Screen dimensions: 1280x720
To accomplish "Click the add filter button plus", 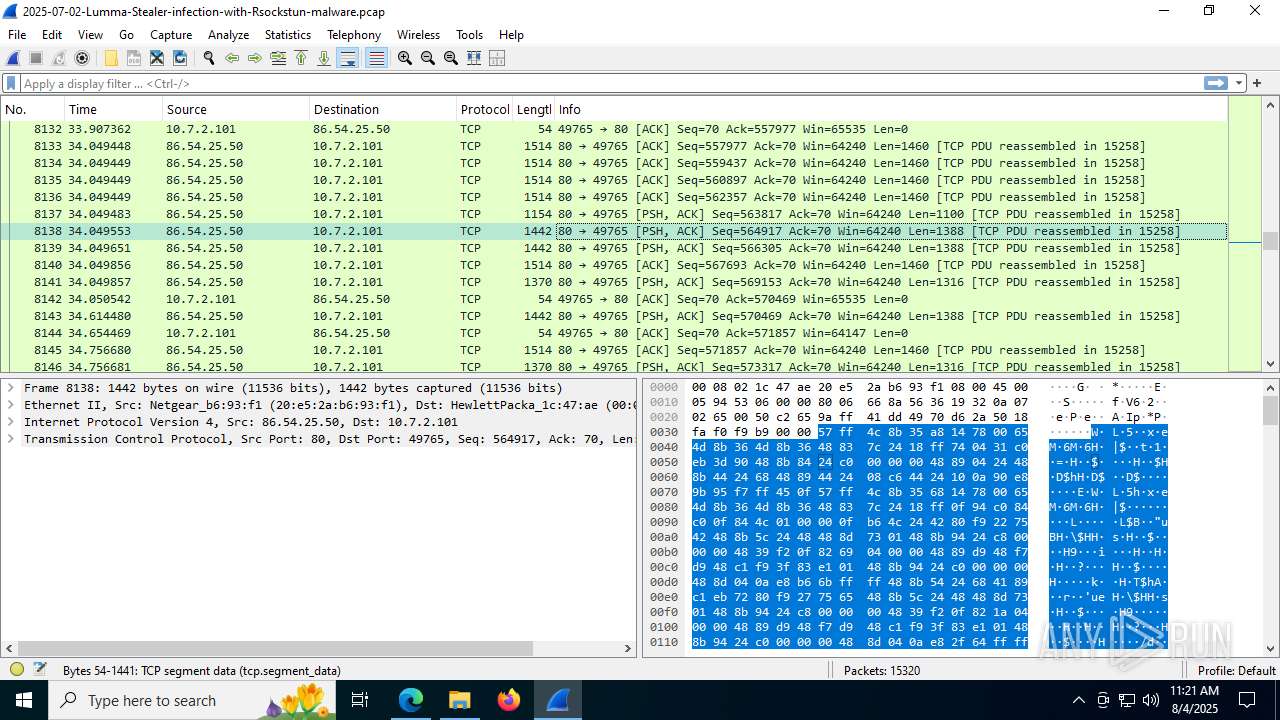I will coord(1257,83).
